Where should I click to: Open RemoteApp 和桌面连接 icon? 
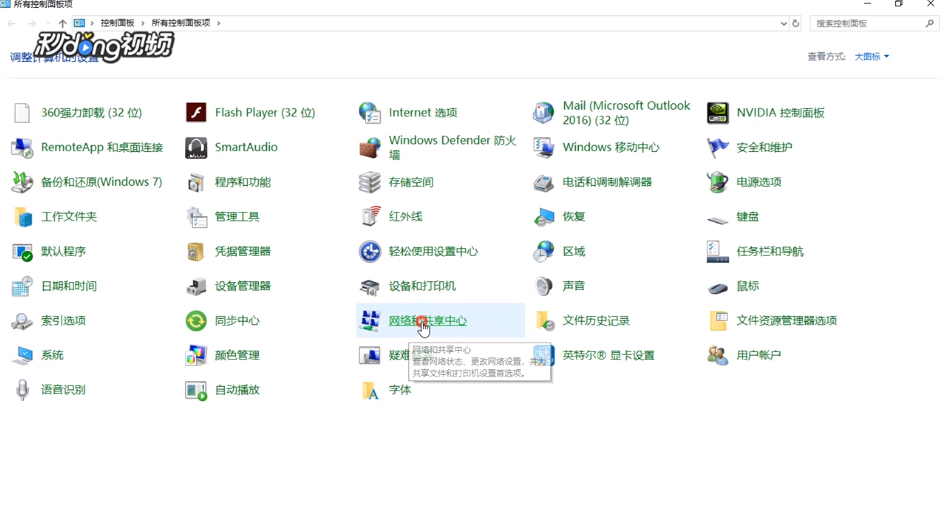pyautogui.click(x=22, y=147)
